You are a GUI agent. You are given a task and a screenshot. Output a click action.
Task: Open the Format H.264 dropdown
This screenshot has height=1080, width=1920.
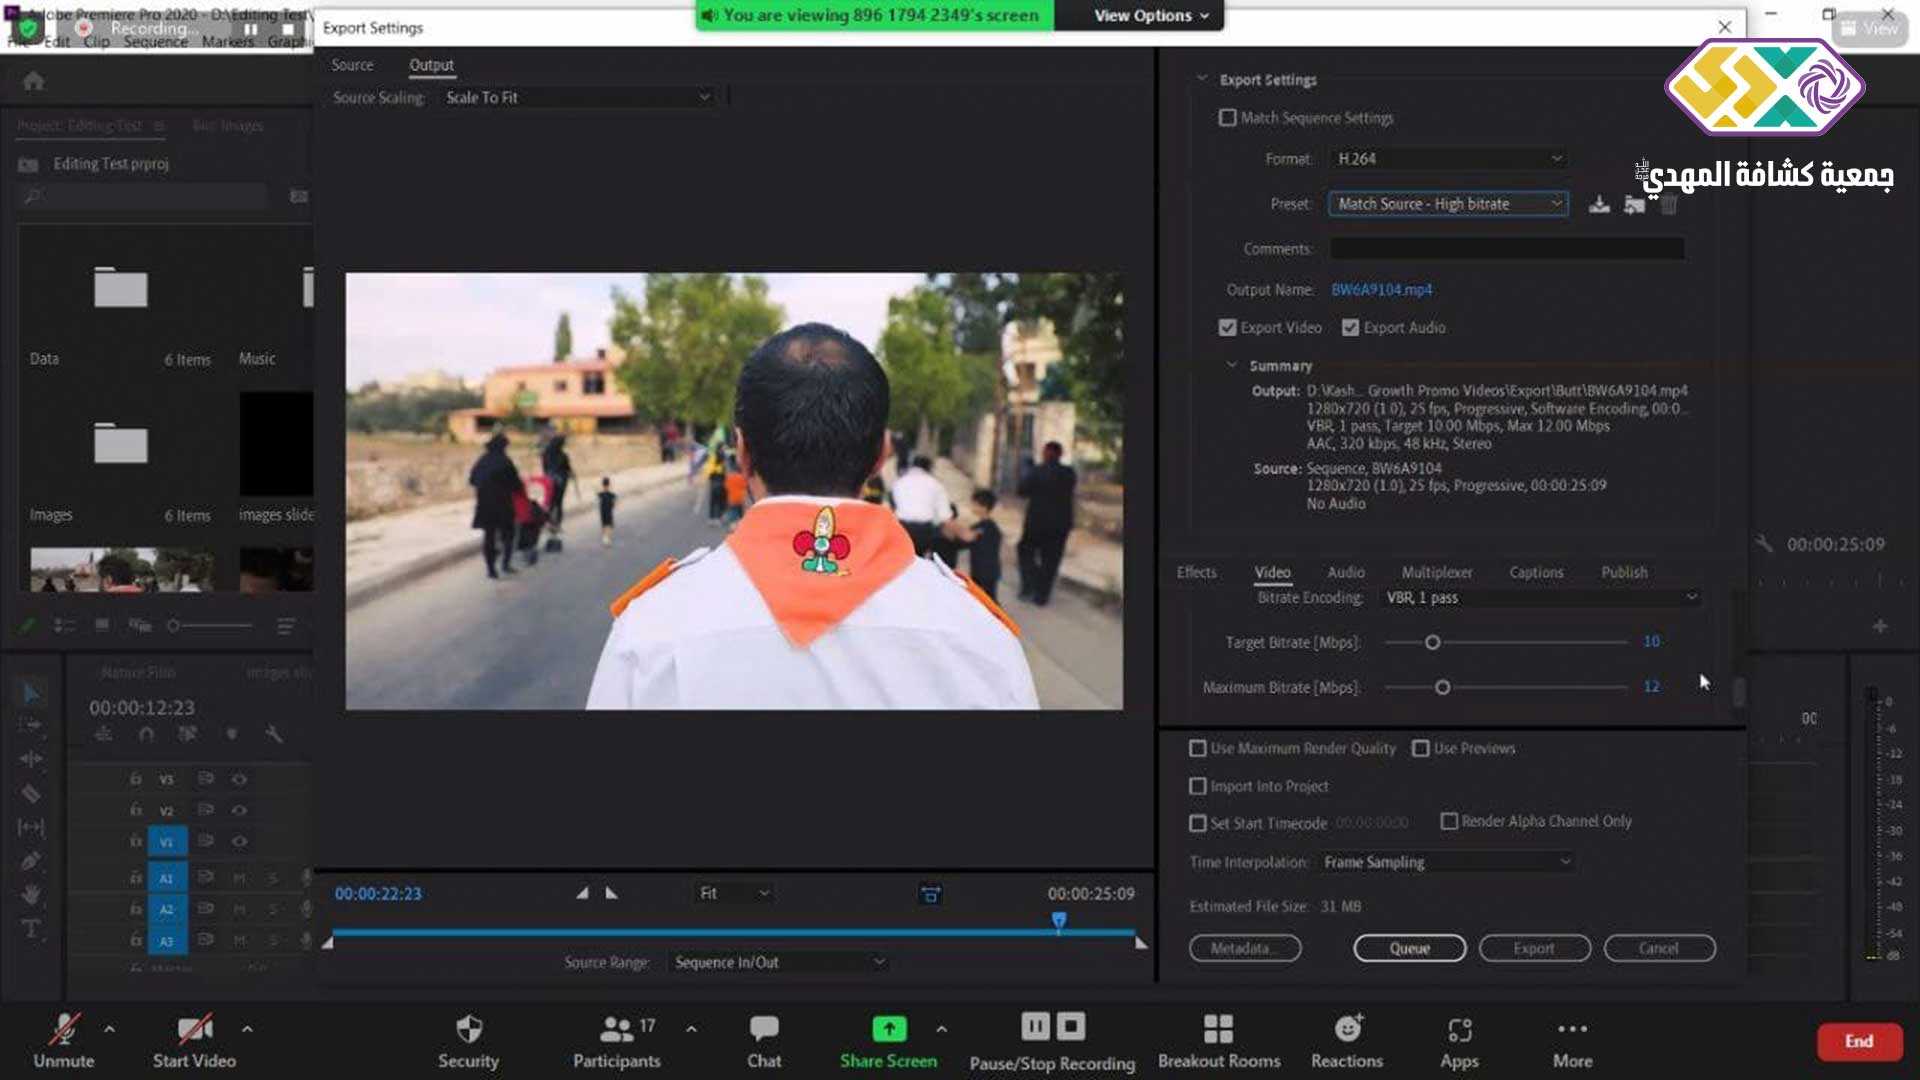[x=1448, y=159]
